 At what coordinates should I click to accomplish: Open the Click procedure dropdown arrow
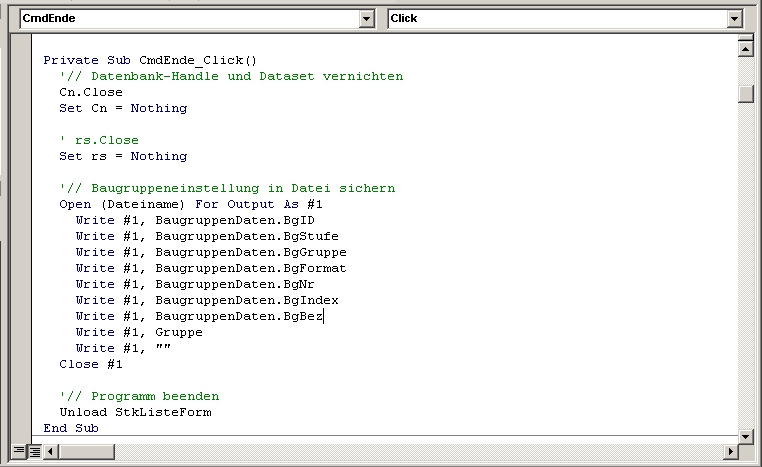735,19
